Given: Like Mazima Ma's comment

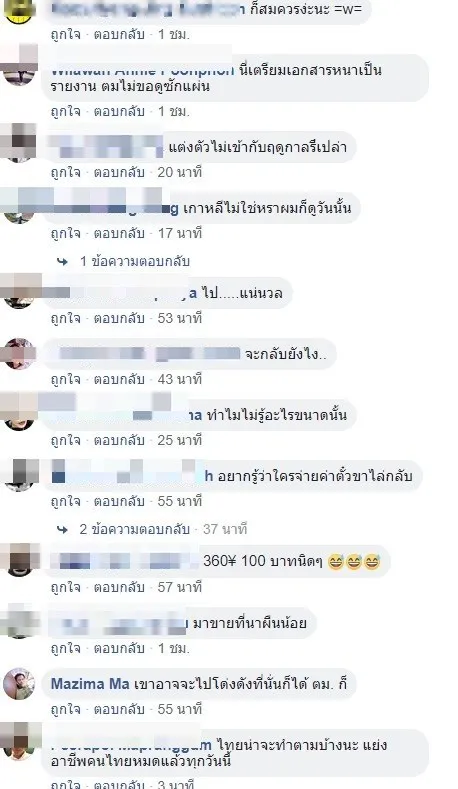Looking at the screenshot, I should 65,709.
